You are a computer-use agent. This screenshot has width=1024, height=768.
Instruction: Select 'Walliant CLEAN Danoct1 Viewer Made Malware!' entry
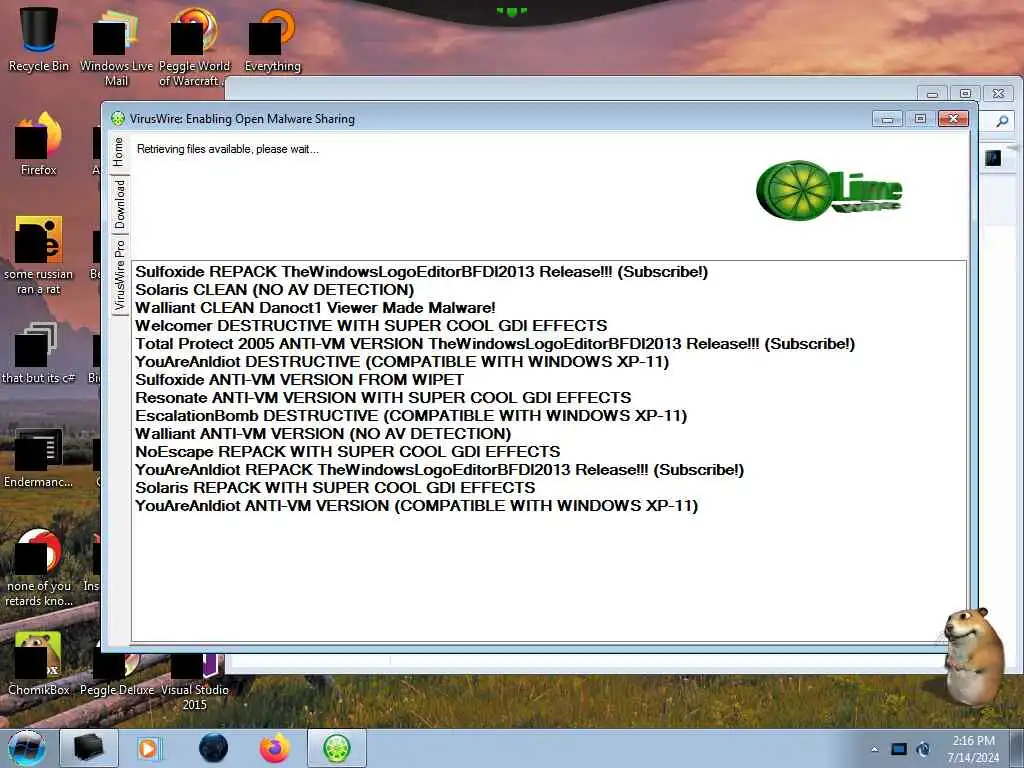315,308
